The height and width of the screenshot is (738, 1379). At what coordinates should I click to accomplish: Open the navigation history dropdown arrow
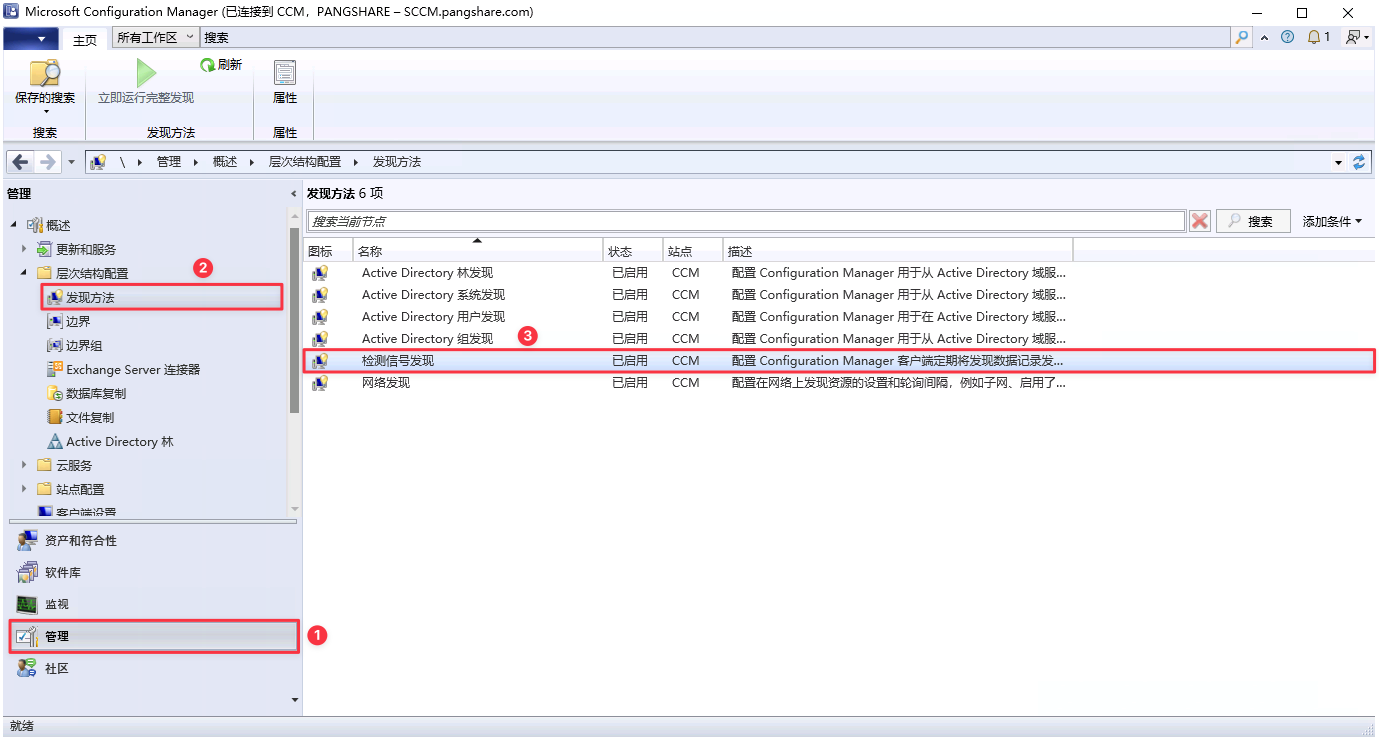pyautogui.click(x=71, y=162)
